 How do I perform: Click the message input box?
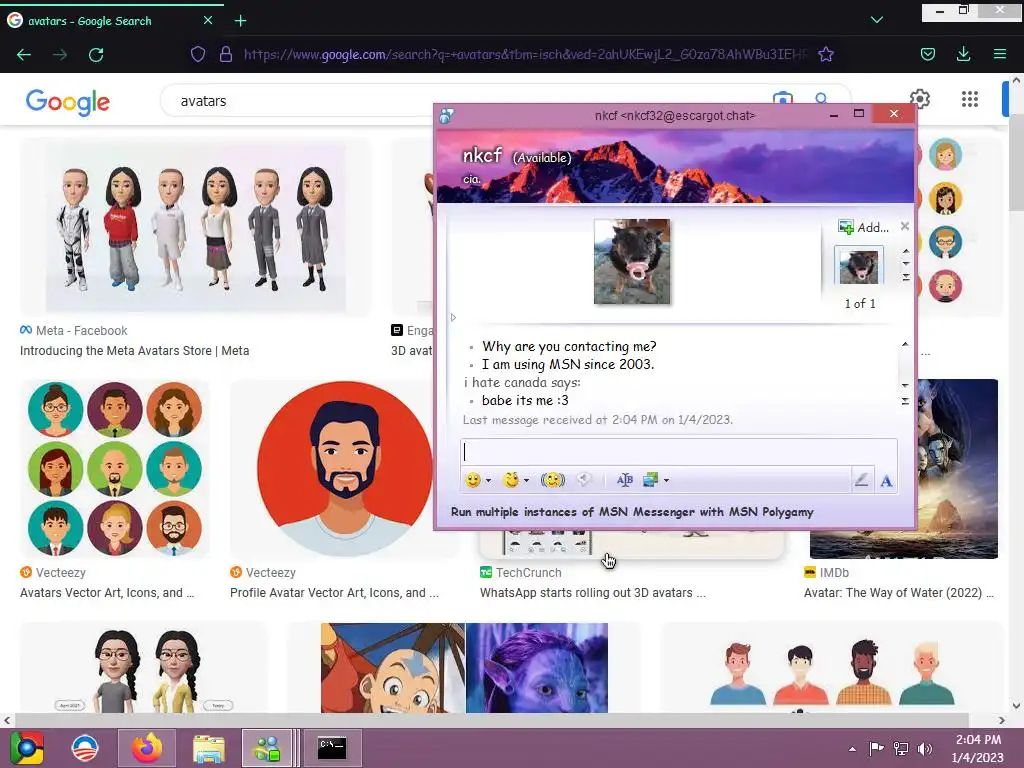[x=679, y=452]
